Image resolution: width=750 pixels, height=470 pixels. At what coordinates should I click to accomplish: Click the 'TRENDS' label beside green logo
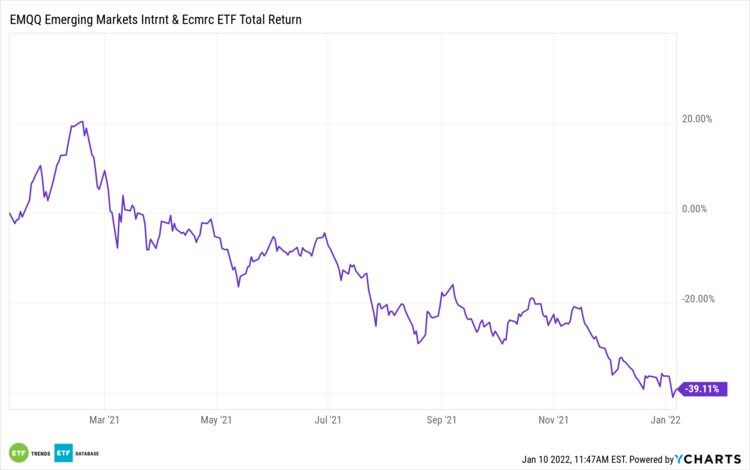coord(40,452)
